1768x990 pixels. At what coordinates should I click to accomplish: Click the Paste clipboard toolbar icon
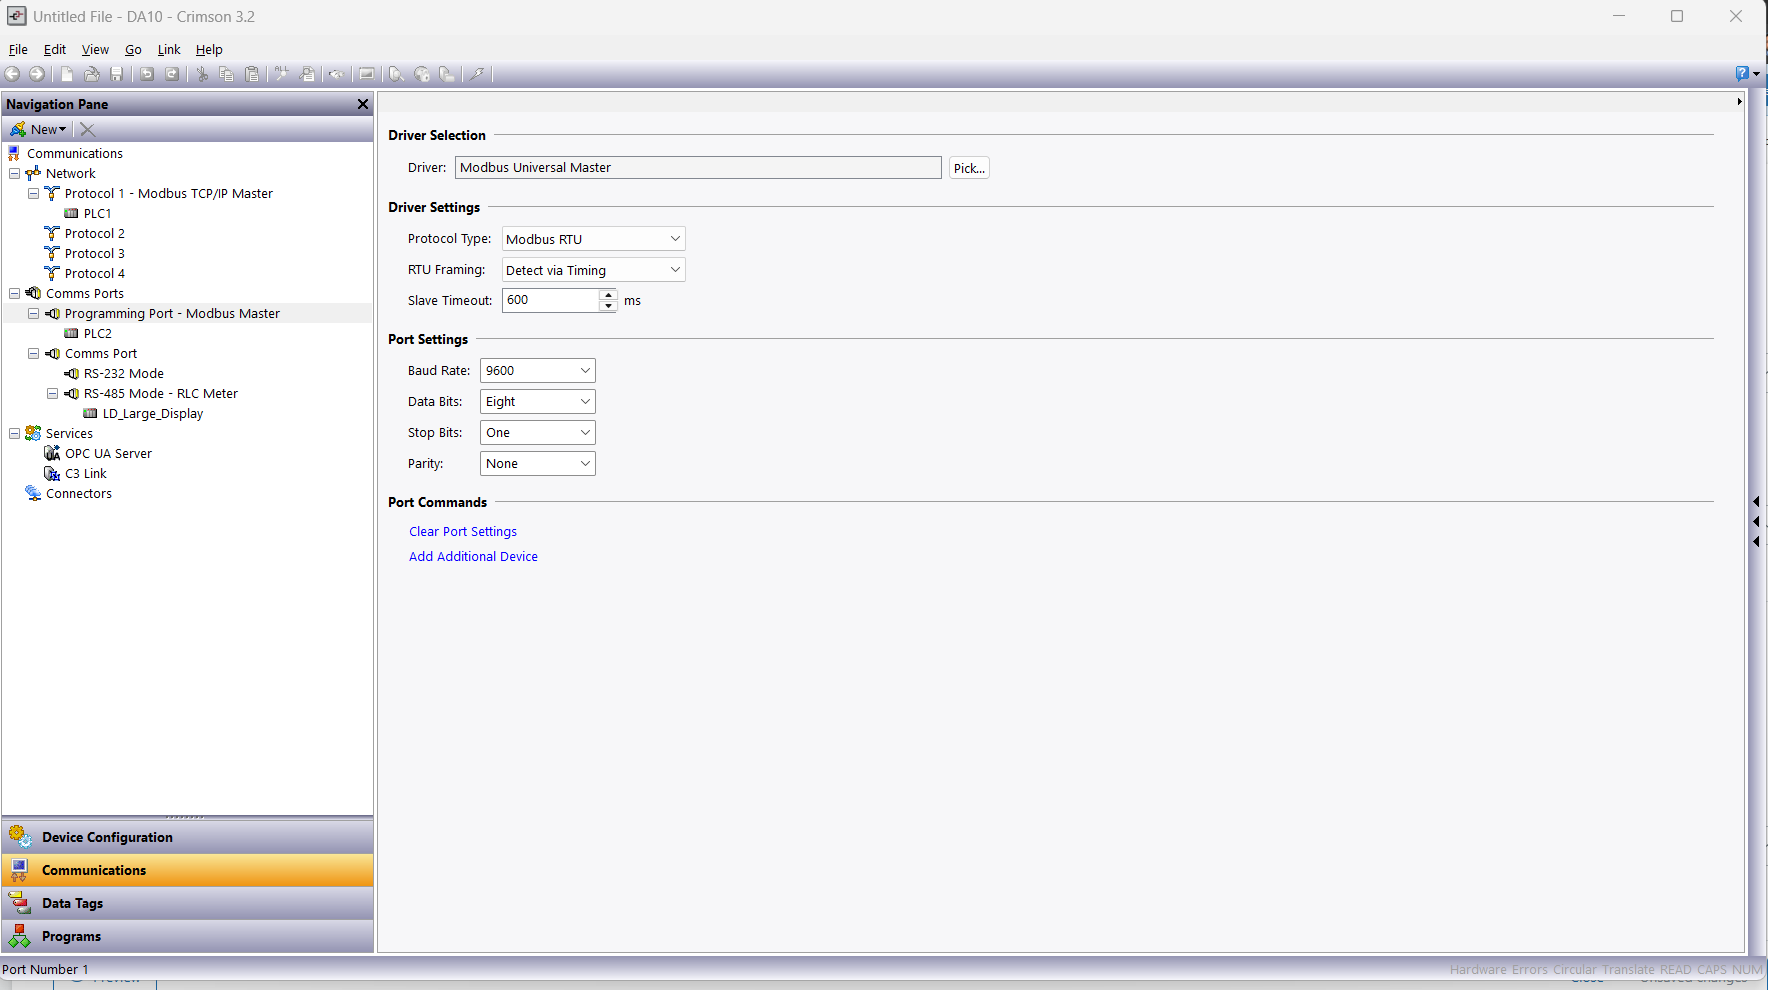[x=252, y=74]
